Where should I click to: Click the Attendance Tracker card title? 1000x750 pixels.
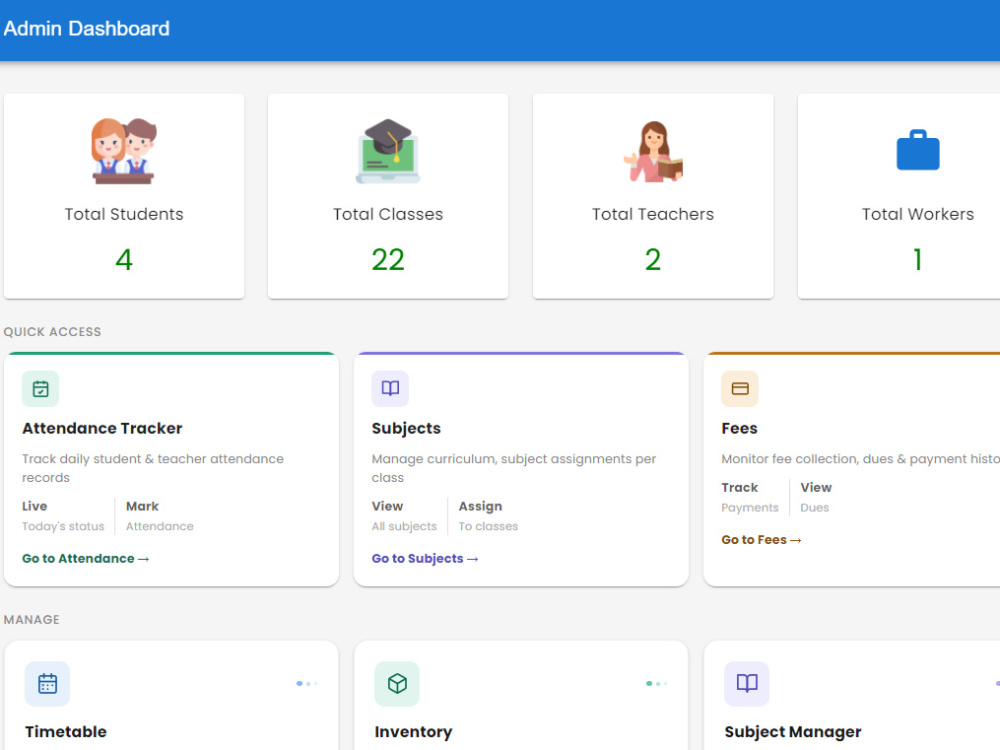pos(102,428)
